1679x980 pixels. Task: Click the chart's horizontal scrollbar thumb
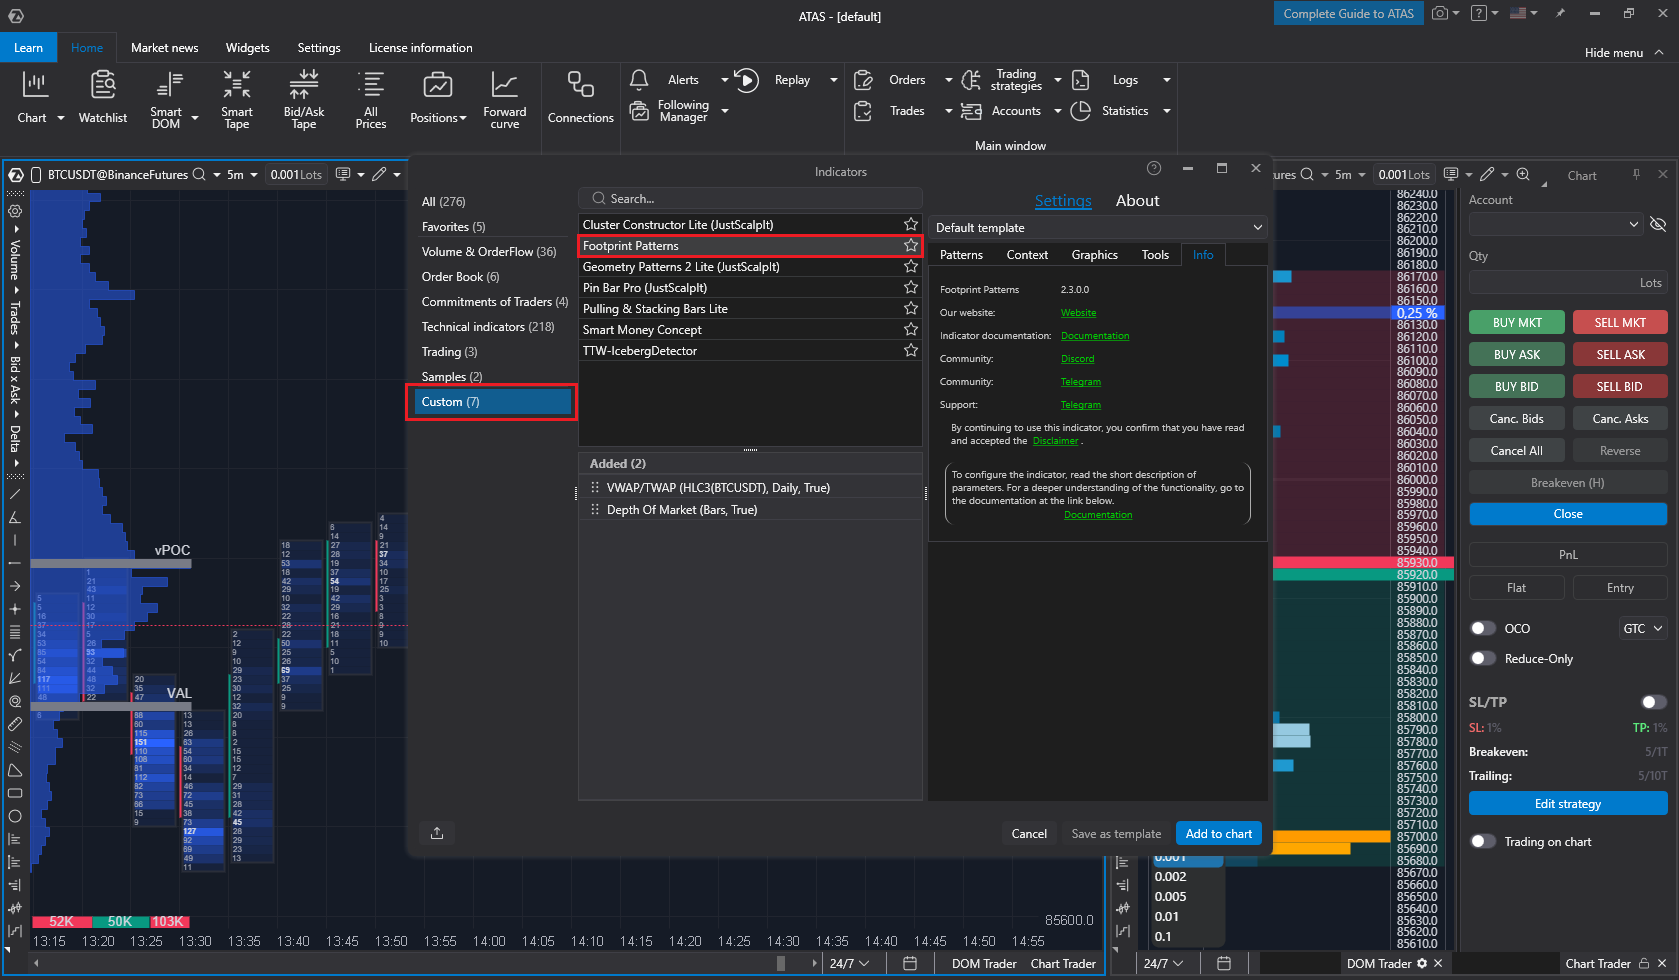pos(781,964)
